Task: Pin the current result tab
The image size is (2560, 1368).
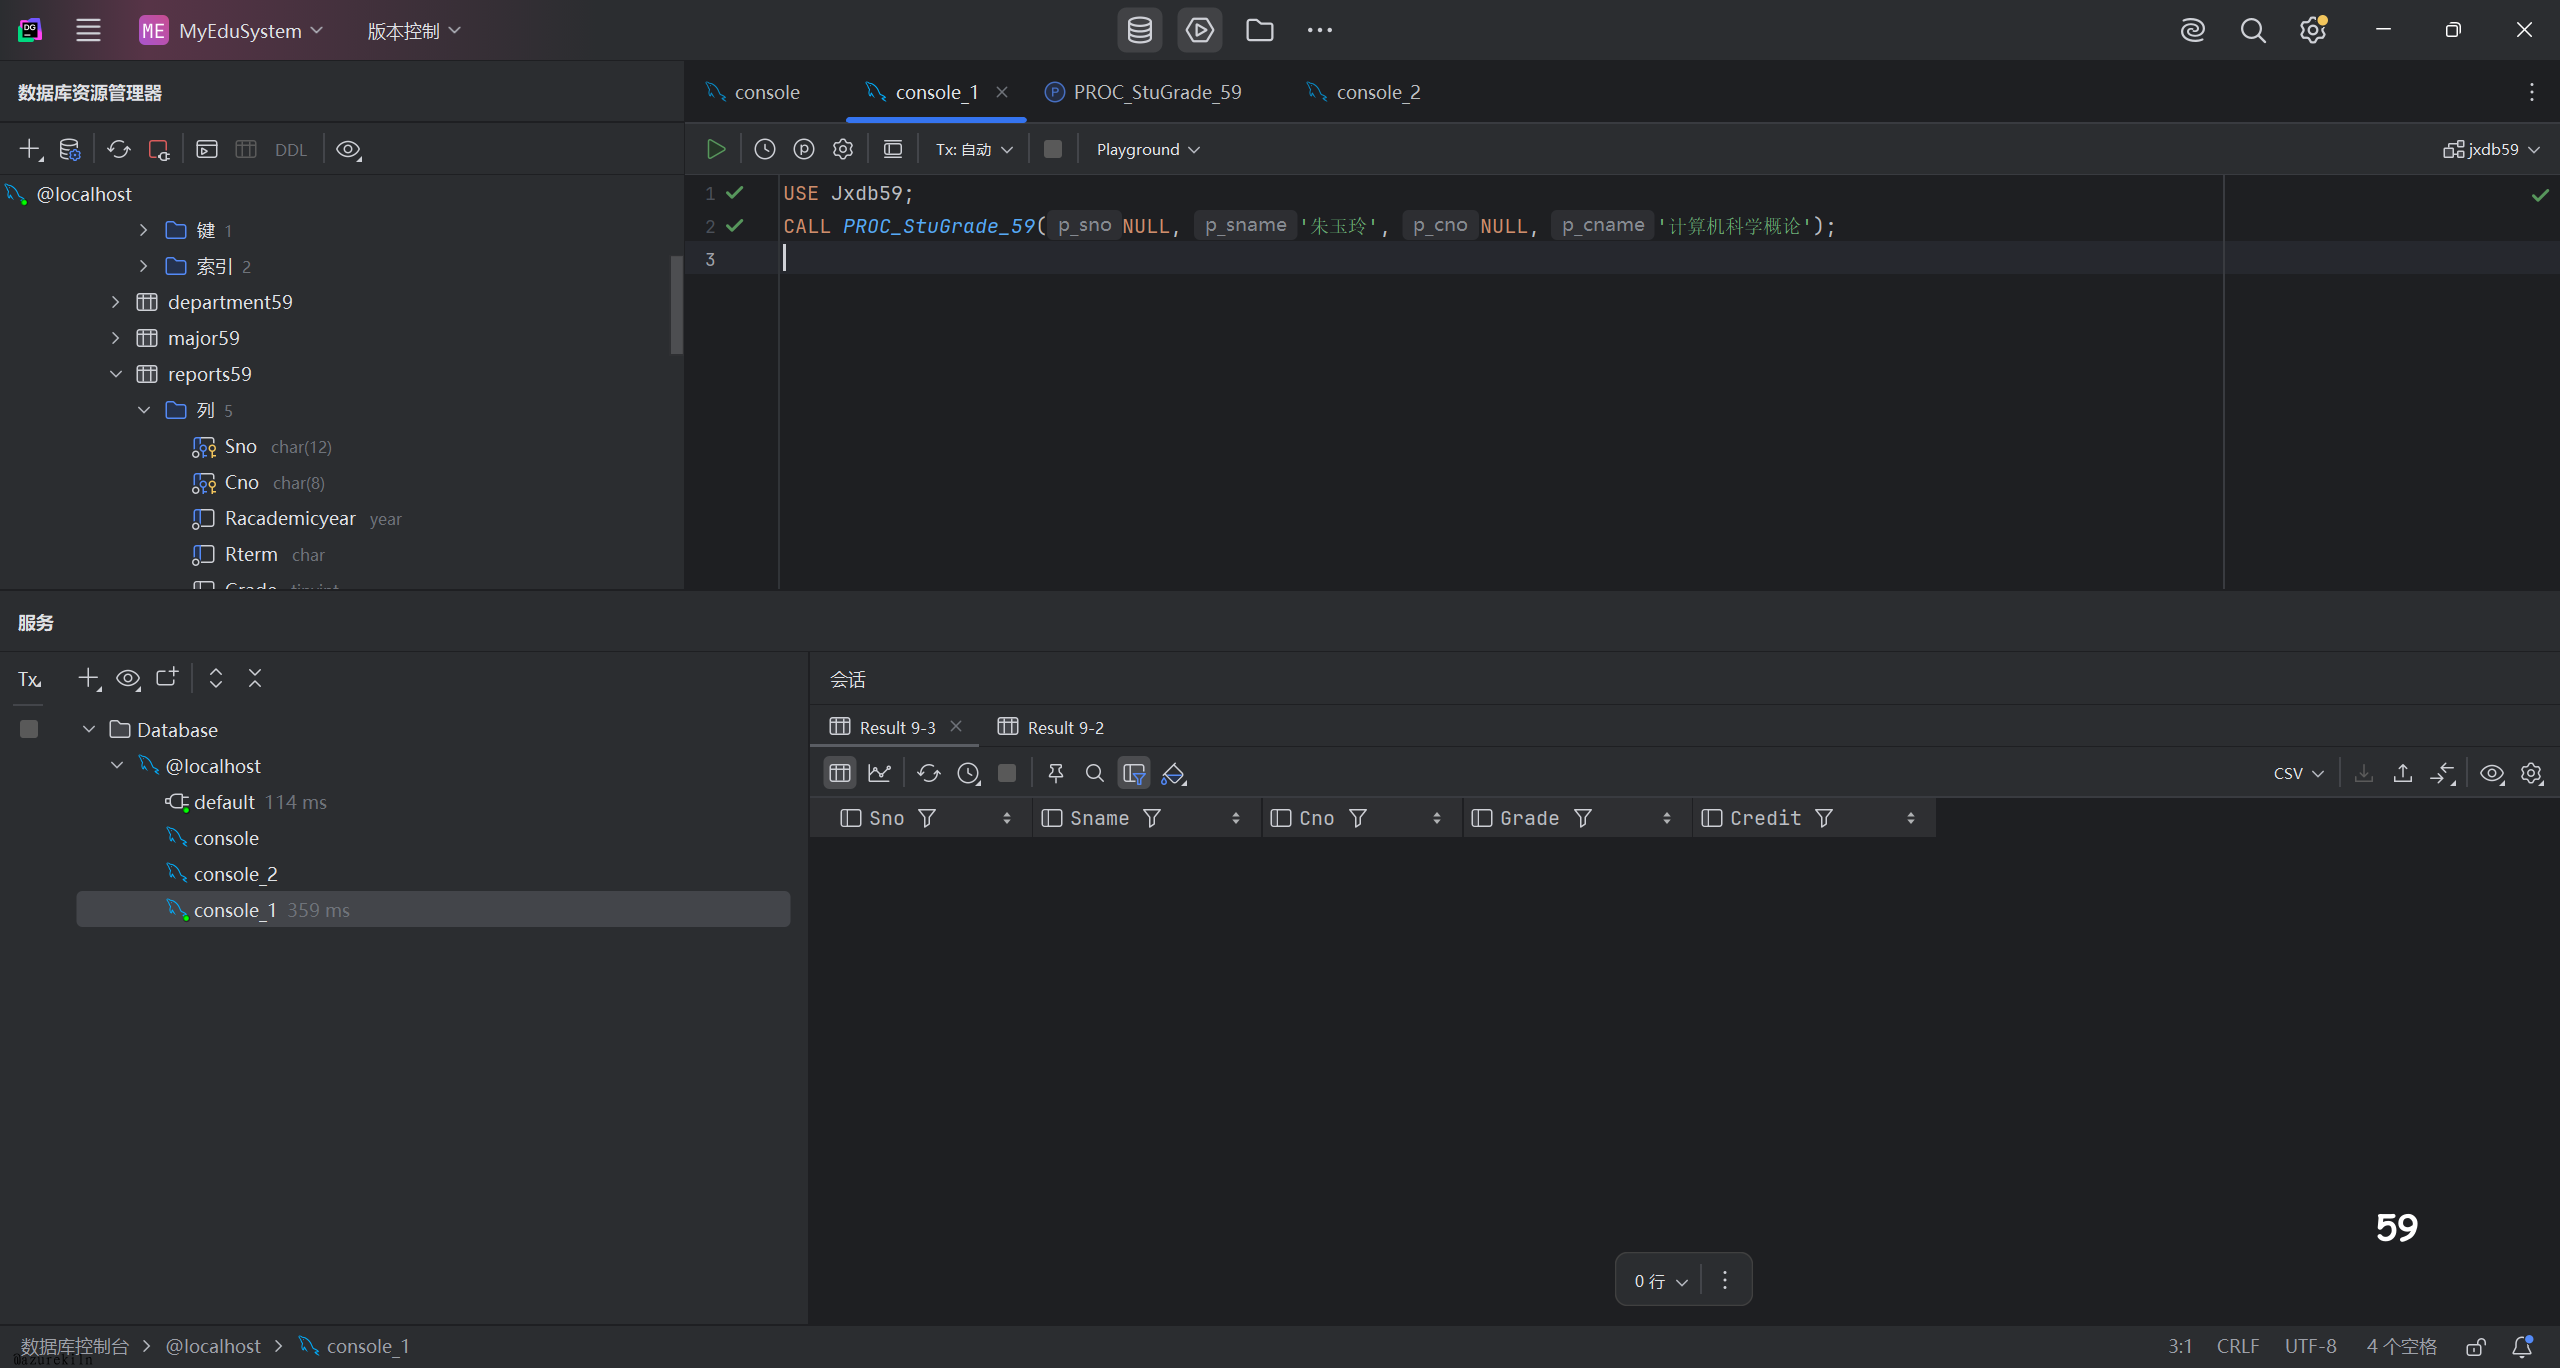Action: coord(1055,773)
